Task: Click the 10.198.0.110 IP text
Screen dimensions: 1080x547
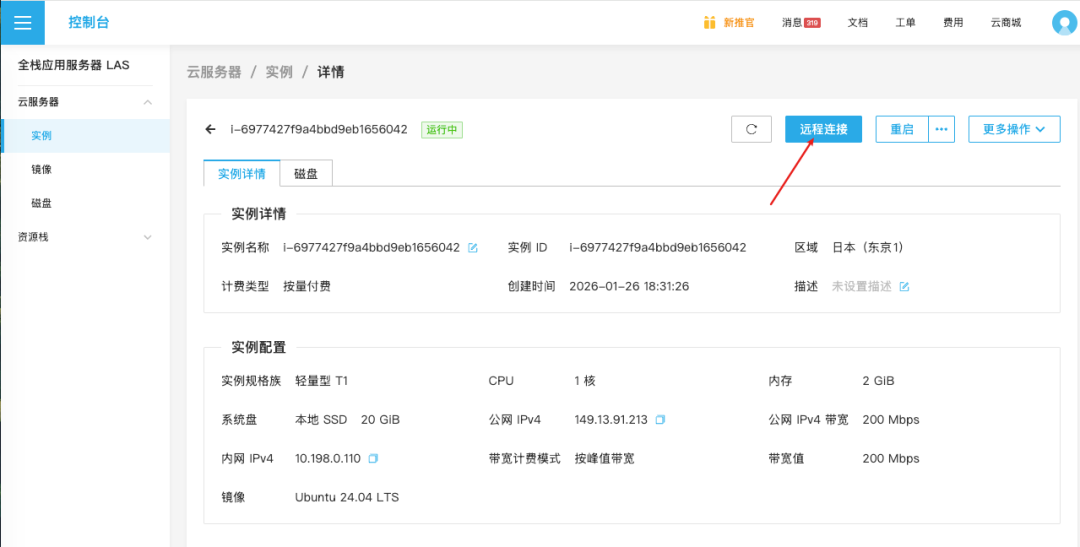Action: 328,458
